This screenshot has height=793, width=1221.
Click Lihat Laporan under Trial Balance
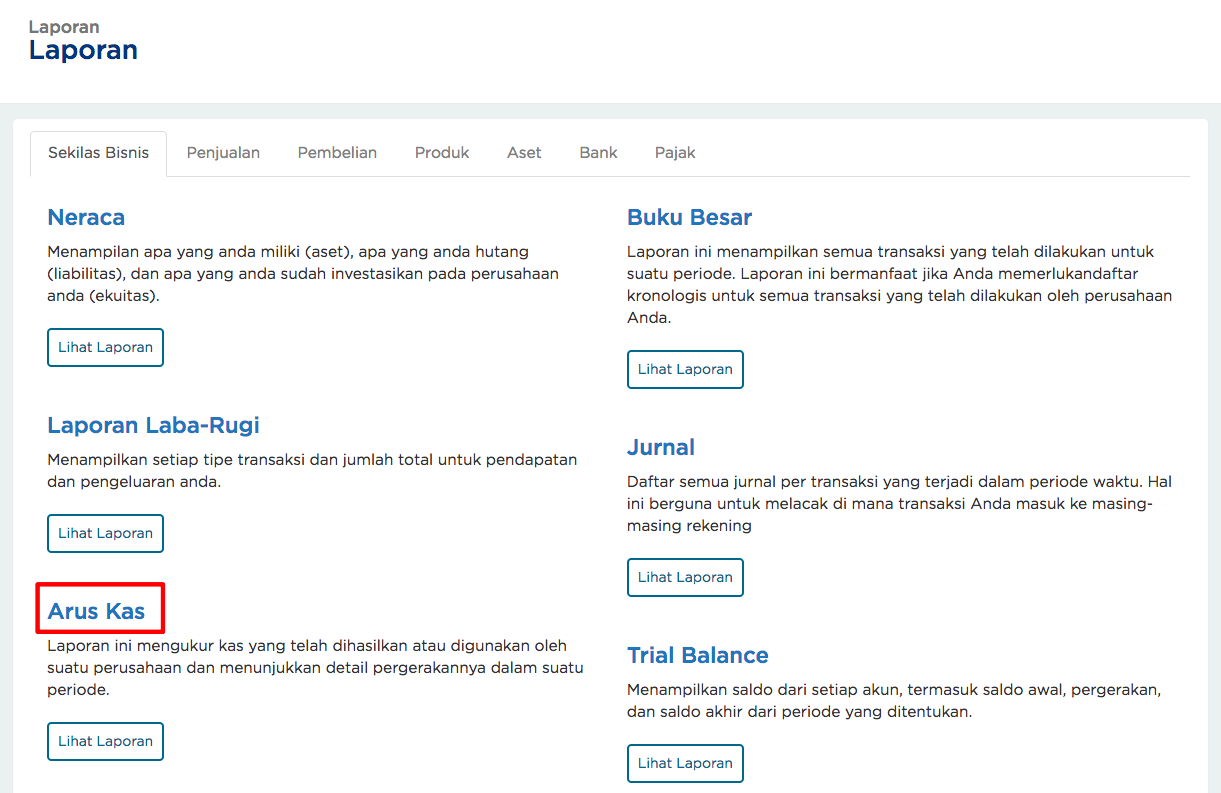coord(685,763)
